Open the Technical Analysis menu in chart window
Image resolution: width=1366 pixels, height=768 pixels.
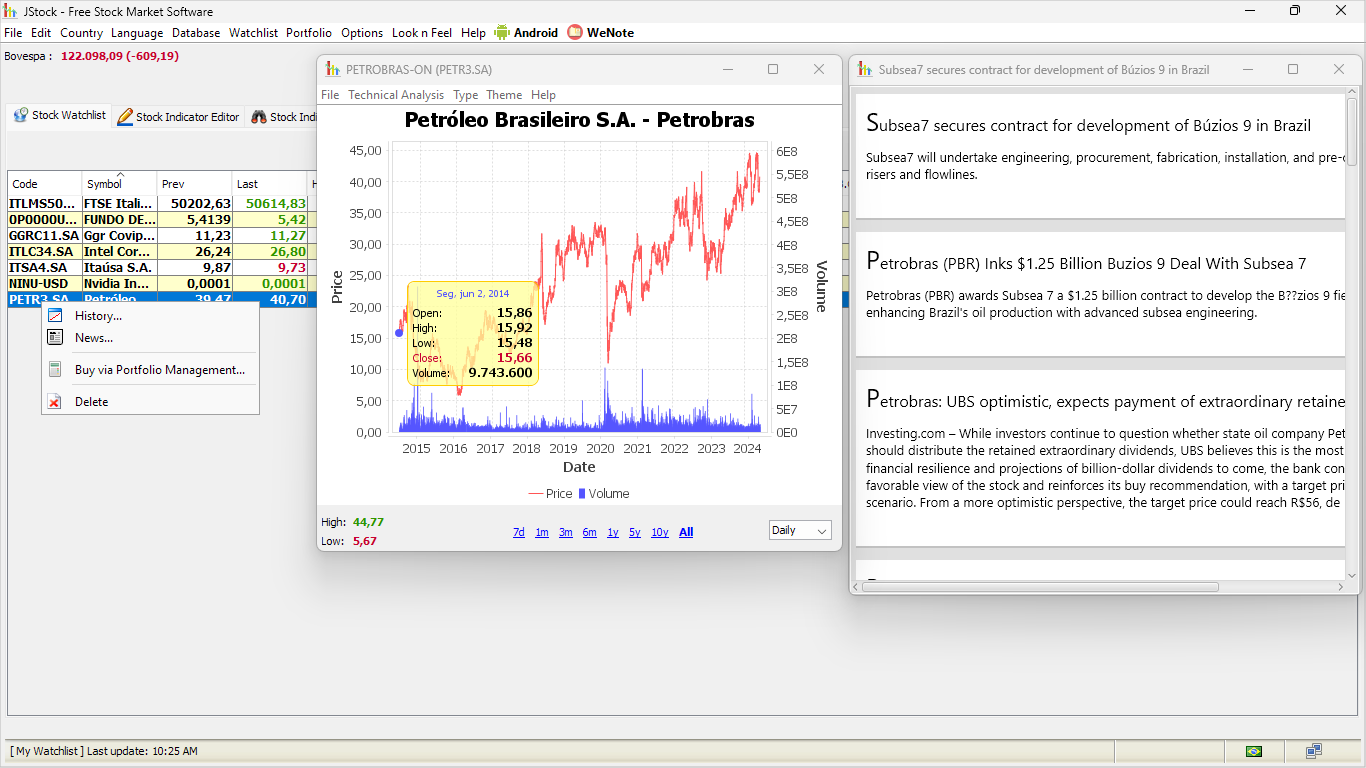pyautogui.click(x=396, y=95)
